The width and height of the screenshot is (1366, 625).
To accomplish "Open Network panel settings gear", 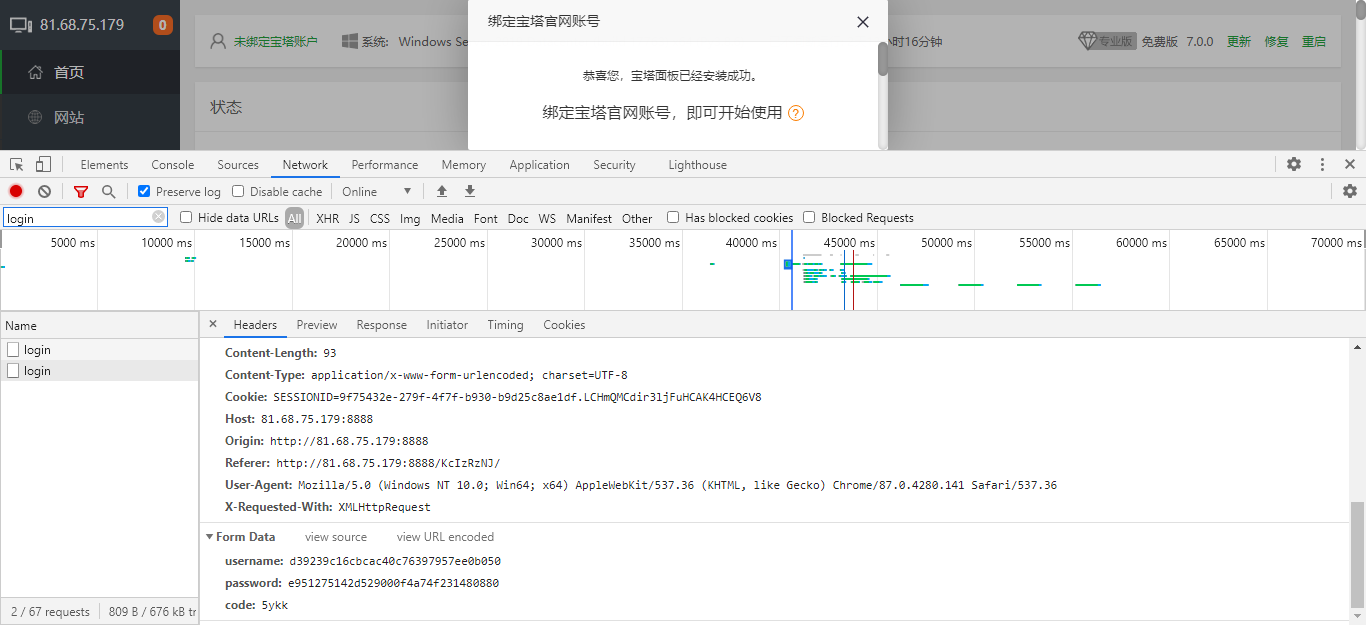I will 1350,191.
